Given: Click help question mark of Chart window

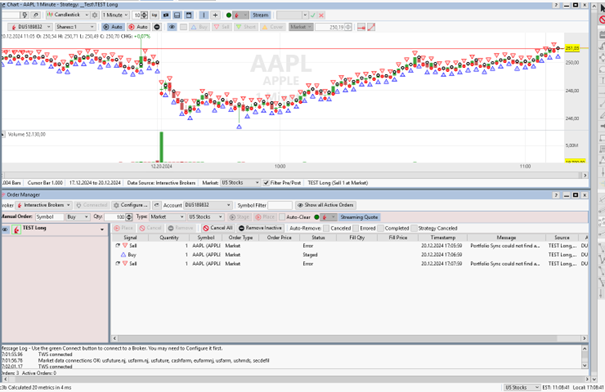Looking at the screenshot, I should click(x=556, y=5).
